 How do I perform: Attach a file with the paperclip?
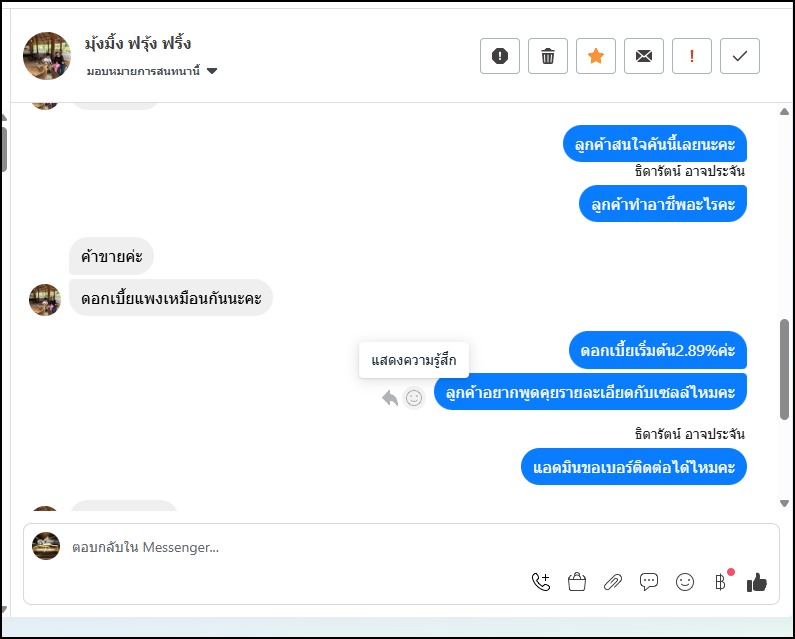click(613, 581)
